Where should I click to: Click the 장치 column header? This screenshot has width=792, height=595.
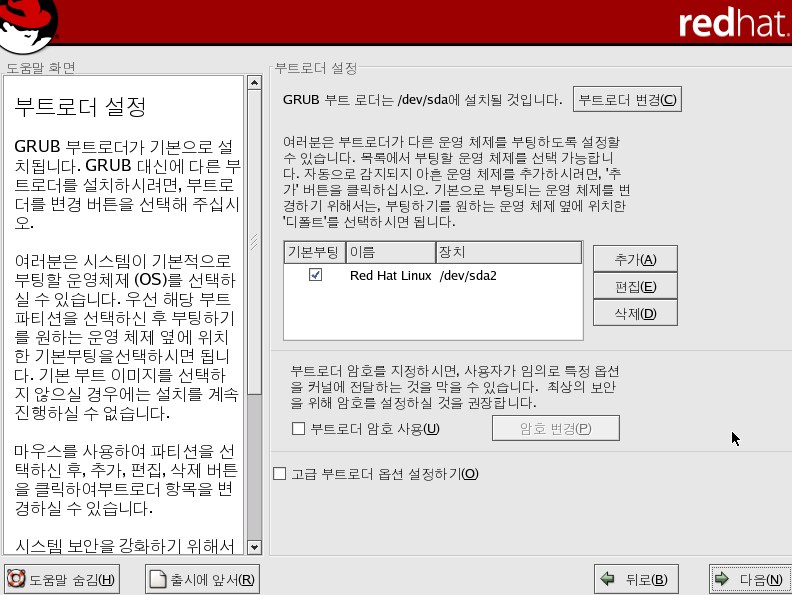point(509,252)
